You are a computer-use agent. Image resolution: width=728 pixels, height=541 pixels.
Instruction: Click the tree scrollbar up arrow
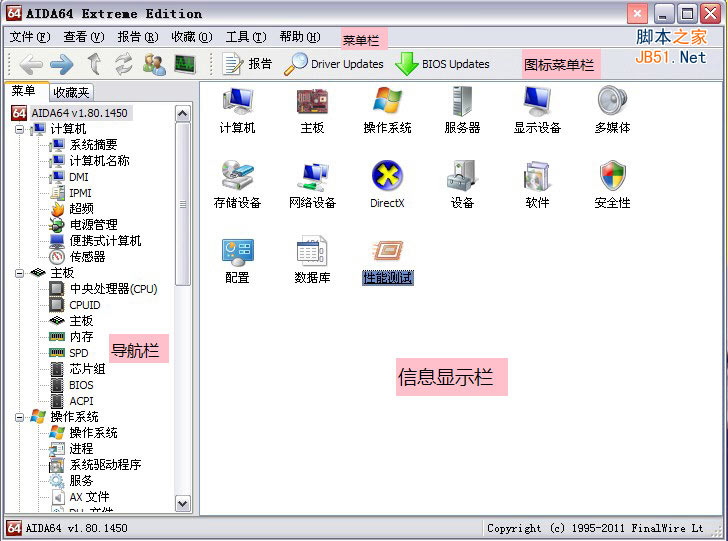click(183, 113)
